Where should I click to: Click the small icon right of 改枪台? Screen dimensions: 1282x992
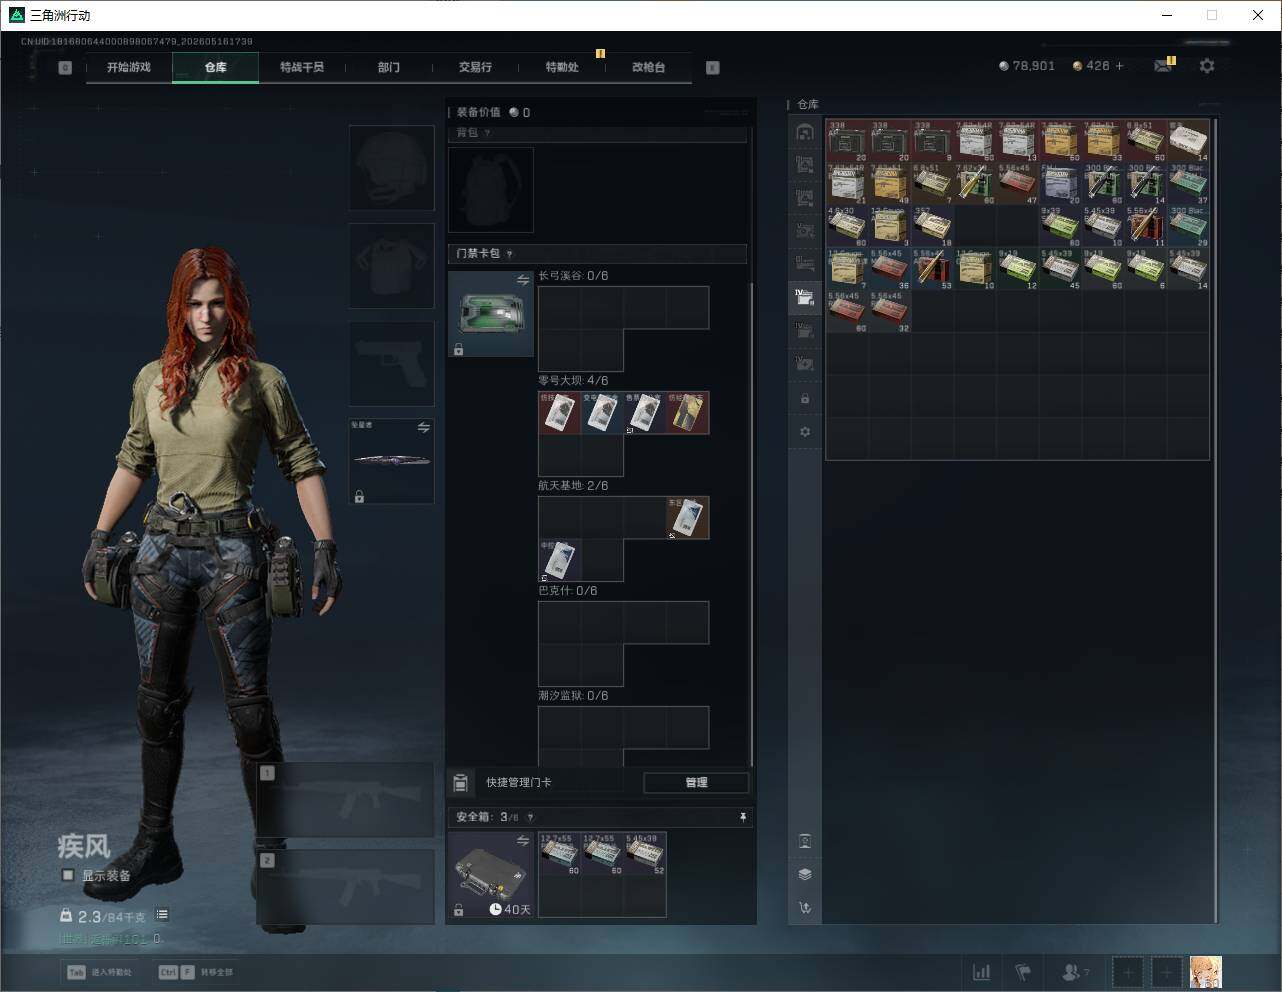point(713,68)
